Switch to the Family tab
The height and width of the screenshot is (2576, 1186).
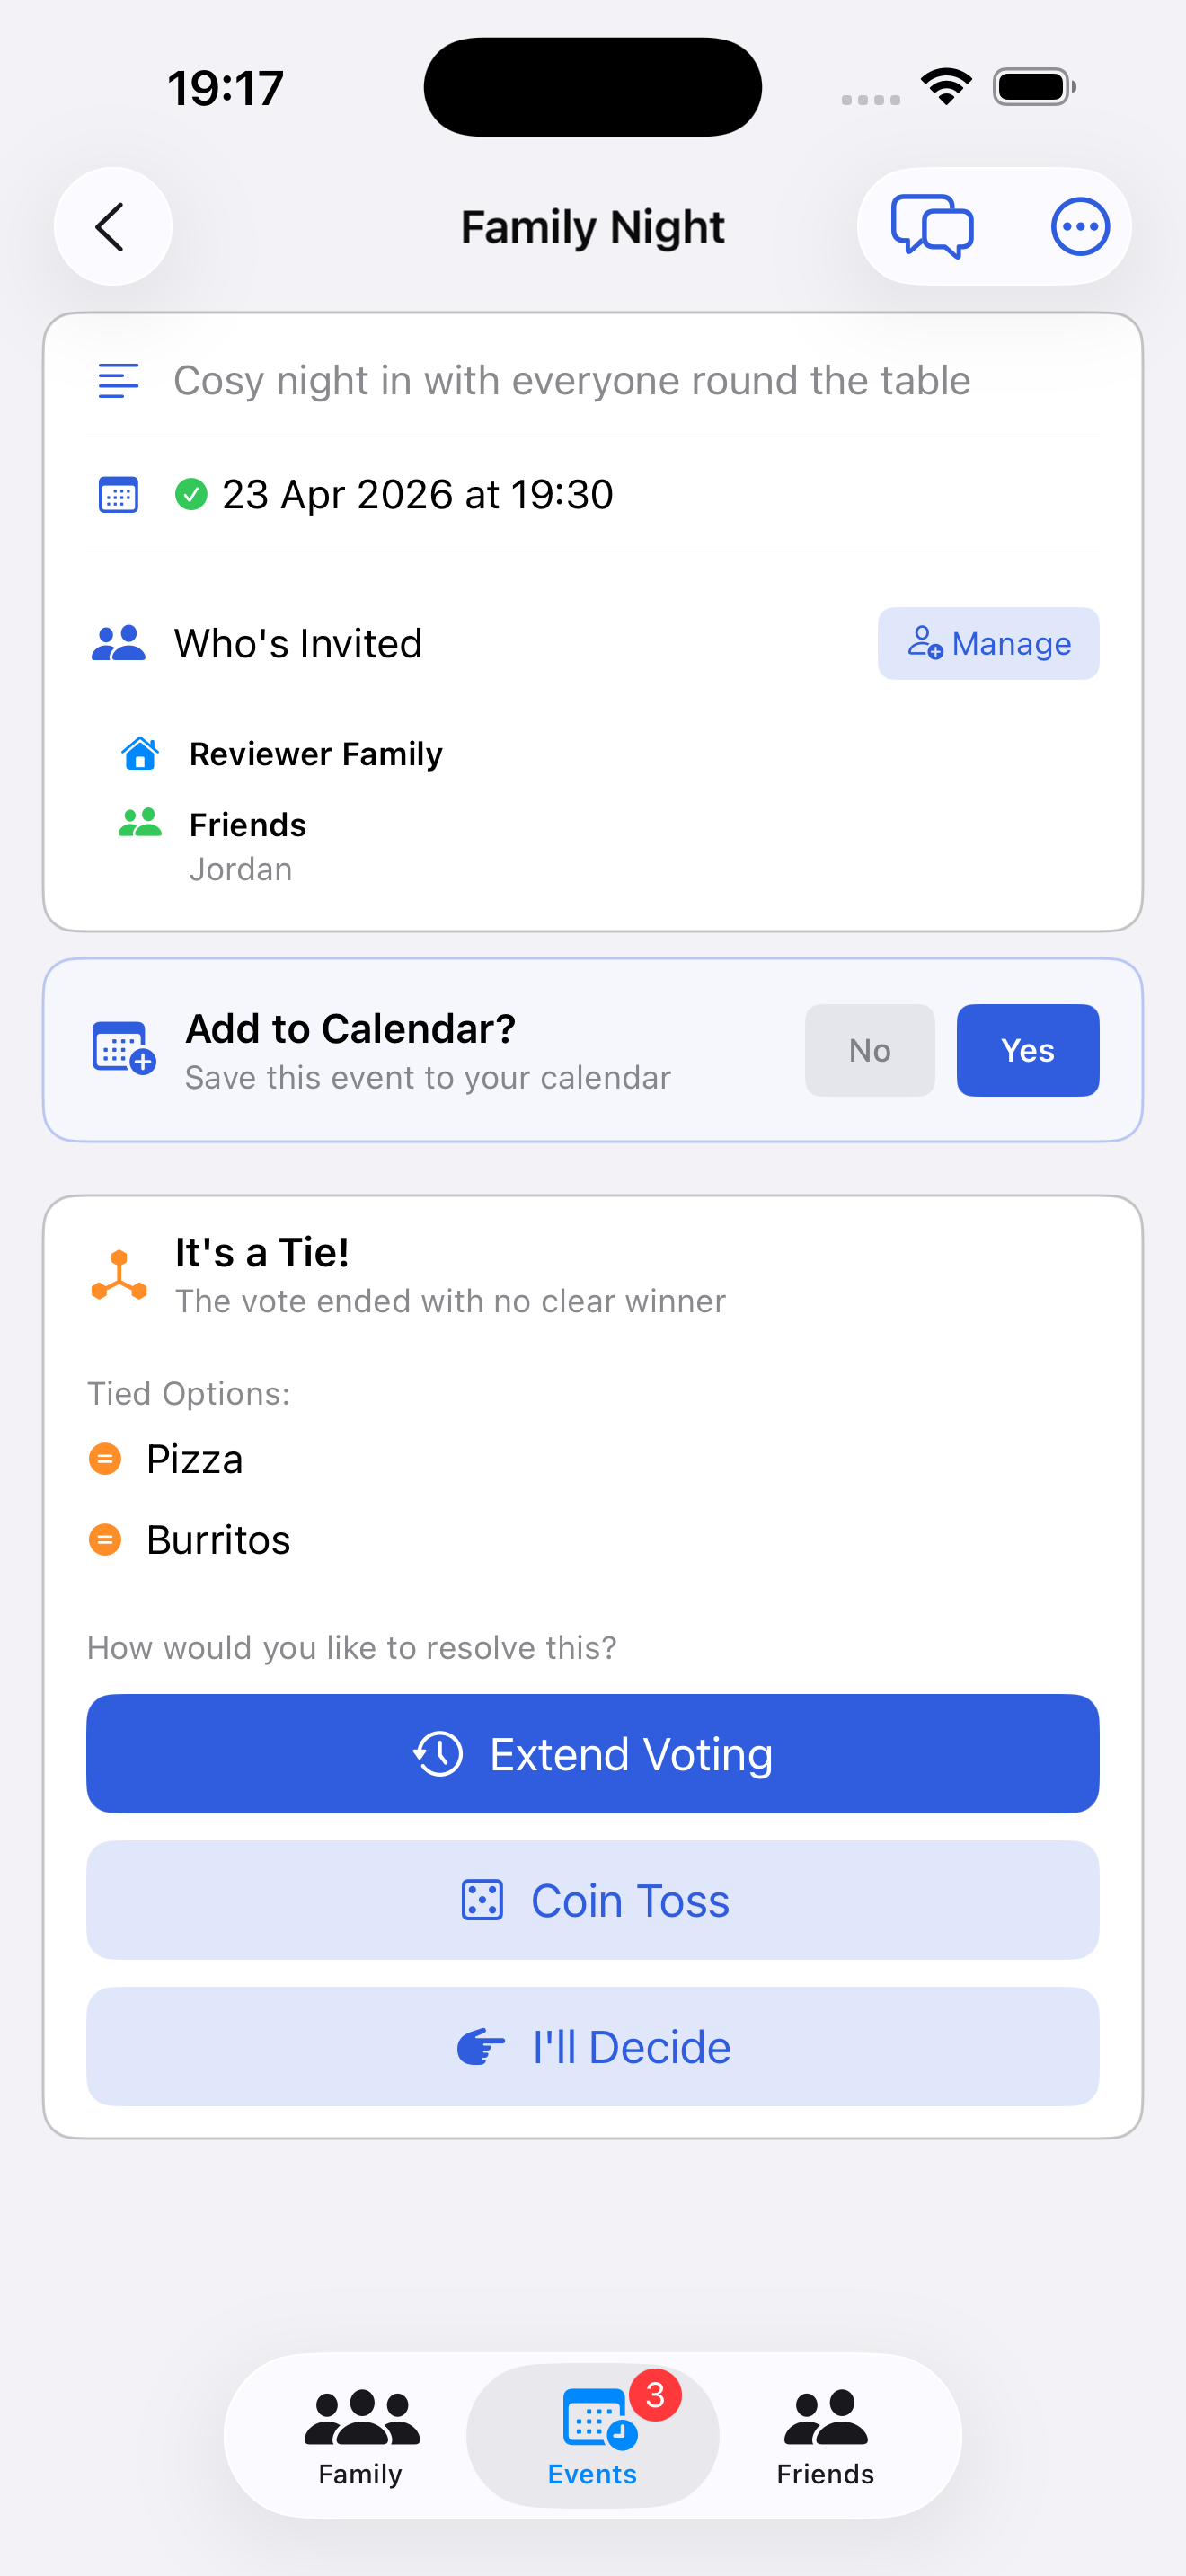point(361,2436)
